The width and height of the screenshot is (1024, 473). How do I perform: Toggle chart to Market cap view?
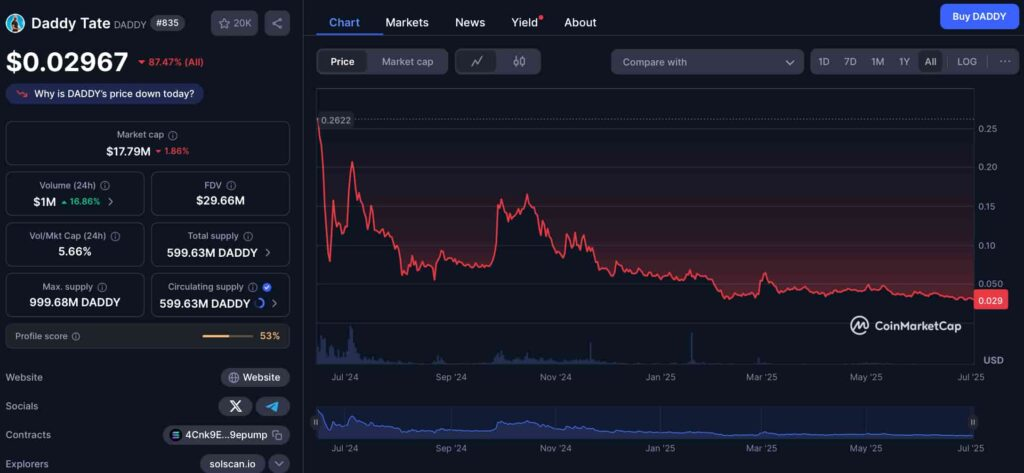pyautogui.click(x=407, y=61)
